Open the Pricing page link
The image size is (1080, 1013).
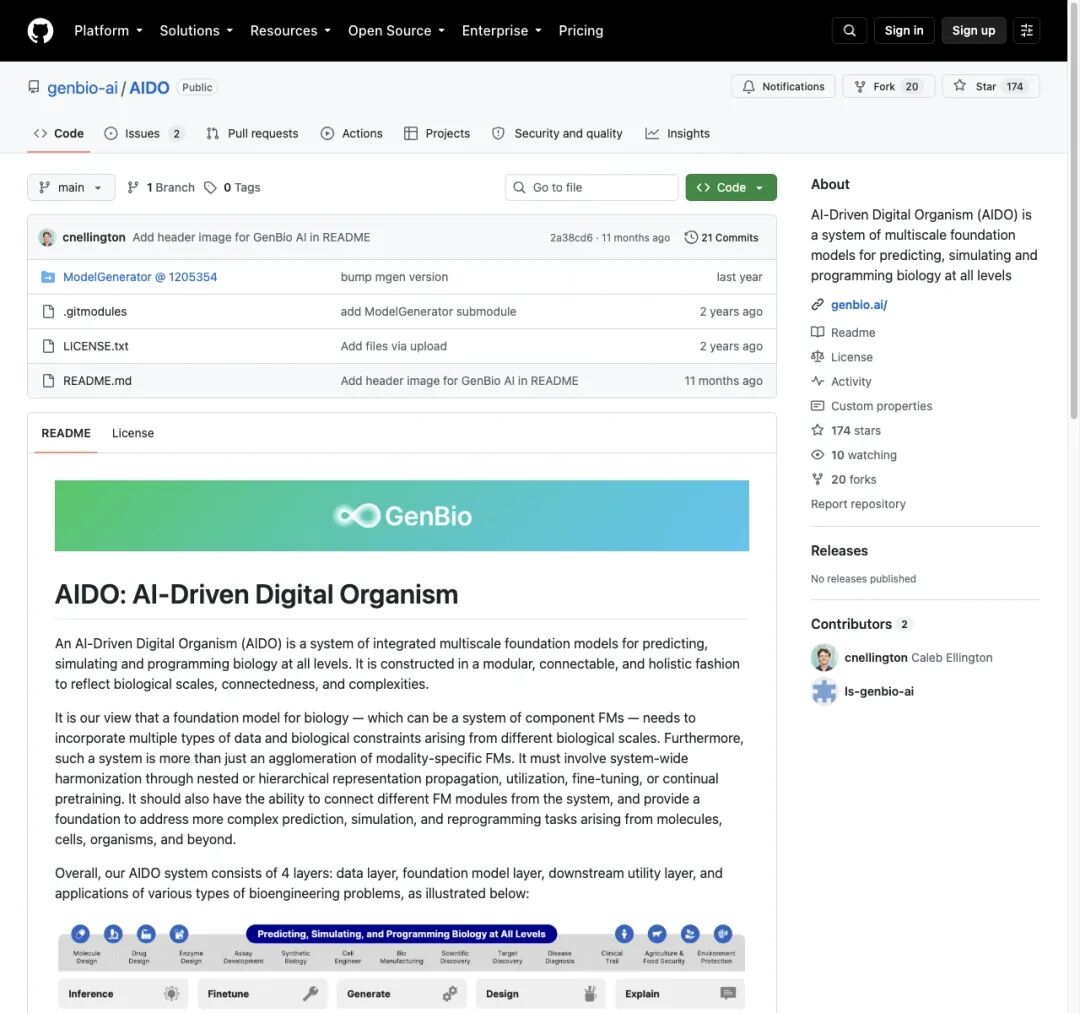(581, 30)
